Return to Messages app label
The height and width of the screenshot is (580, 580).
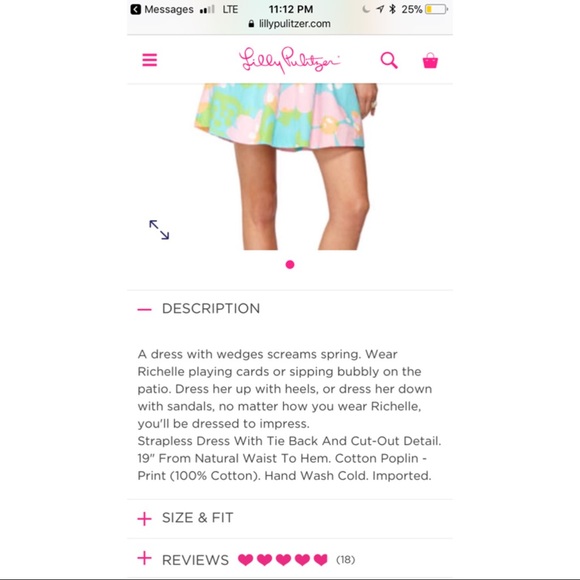tap(169, 9)
